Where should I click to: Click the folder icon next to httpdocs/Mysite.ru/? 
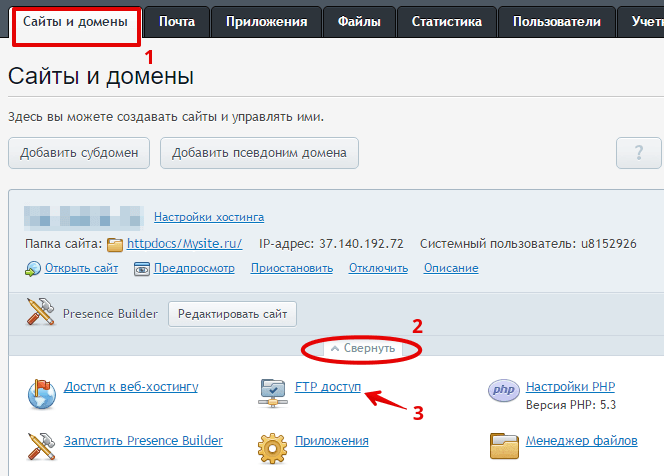115,245
